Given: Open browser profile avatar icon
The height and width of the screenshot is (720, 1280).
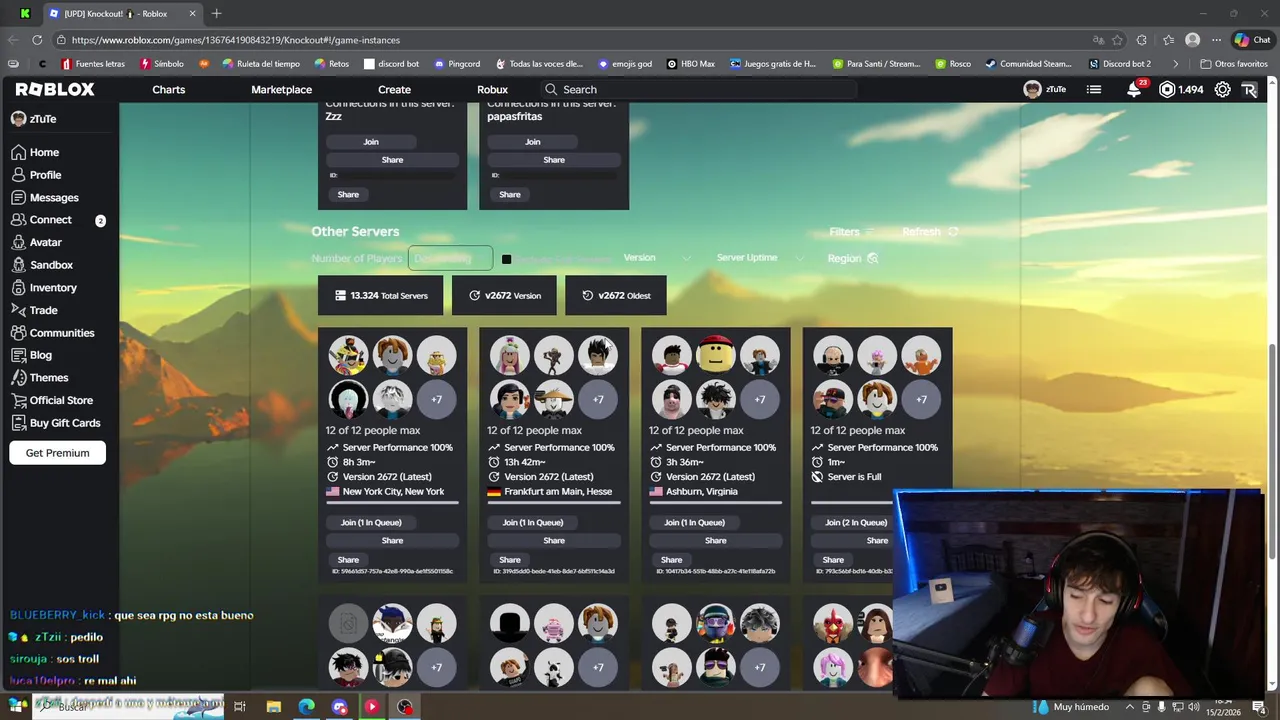Looking at the screenshot, I should tap(1192, 40).
